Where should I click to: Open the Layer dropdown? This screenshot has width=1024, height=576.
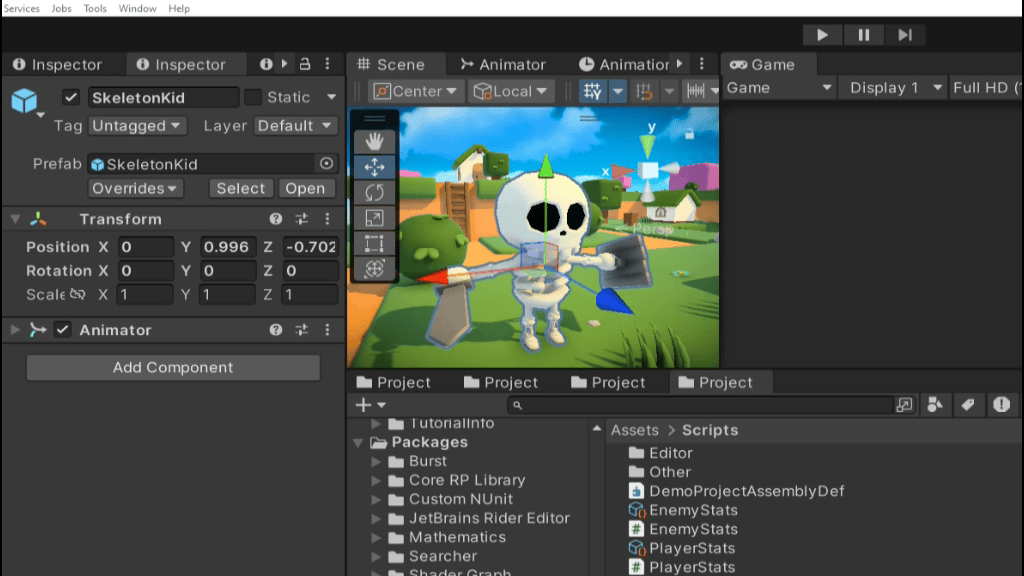[295, 125]
